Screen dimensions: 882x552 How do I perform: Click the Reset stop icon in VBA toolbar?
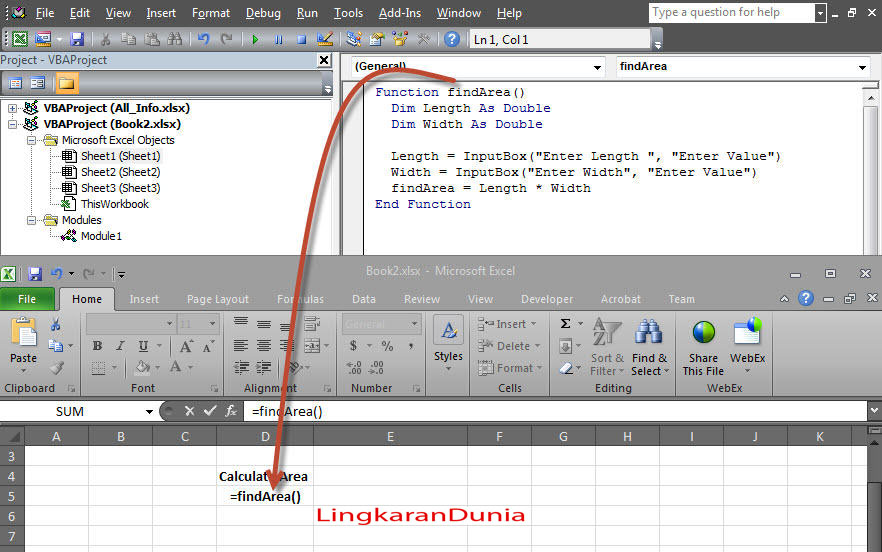pos(302,39)
